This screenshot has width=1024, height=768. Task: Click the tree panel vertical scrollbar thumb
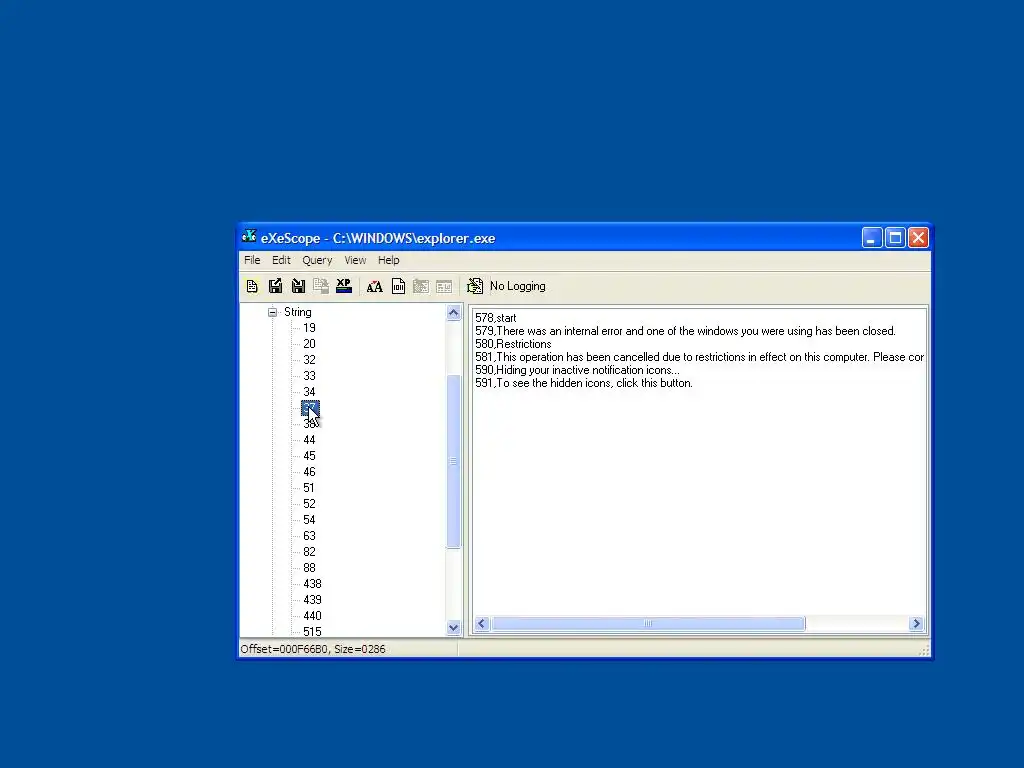[x=453, y=462]
